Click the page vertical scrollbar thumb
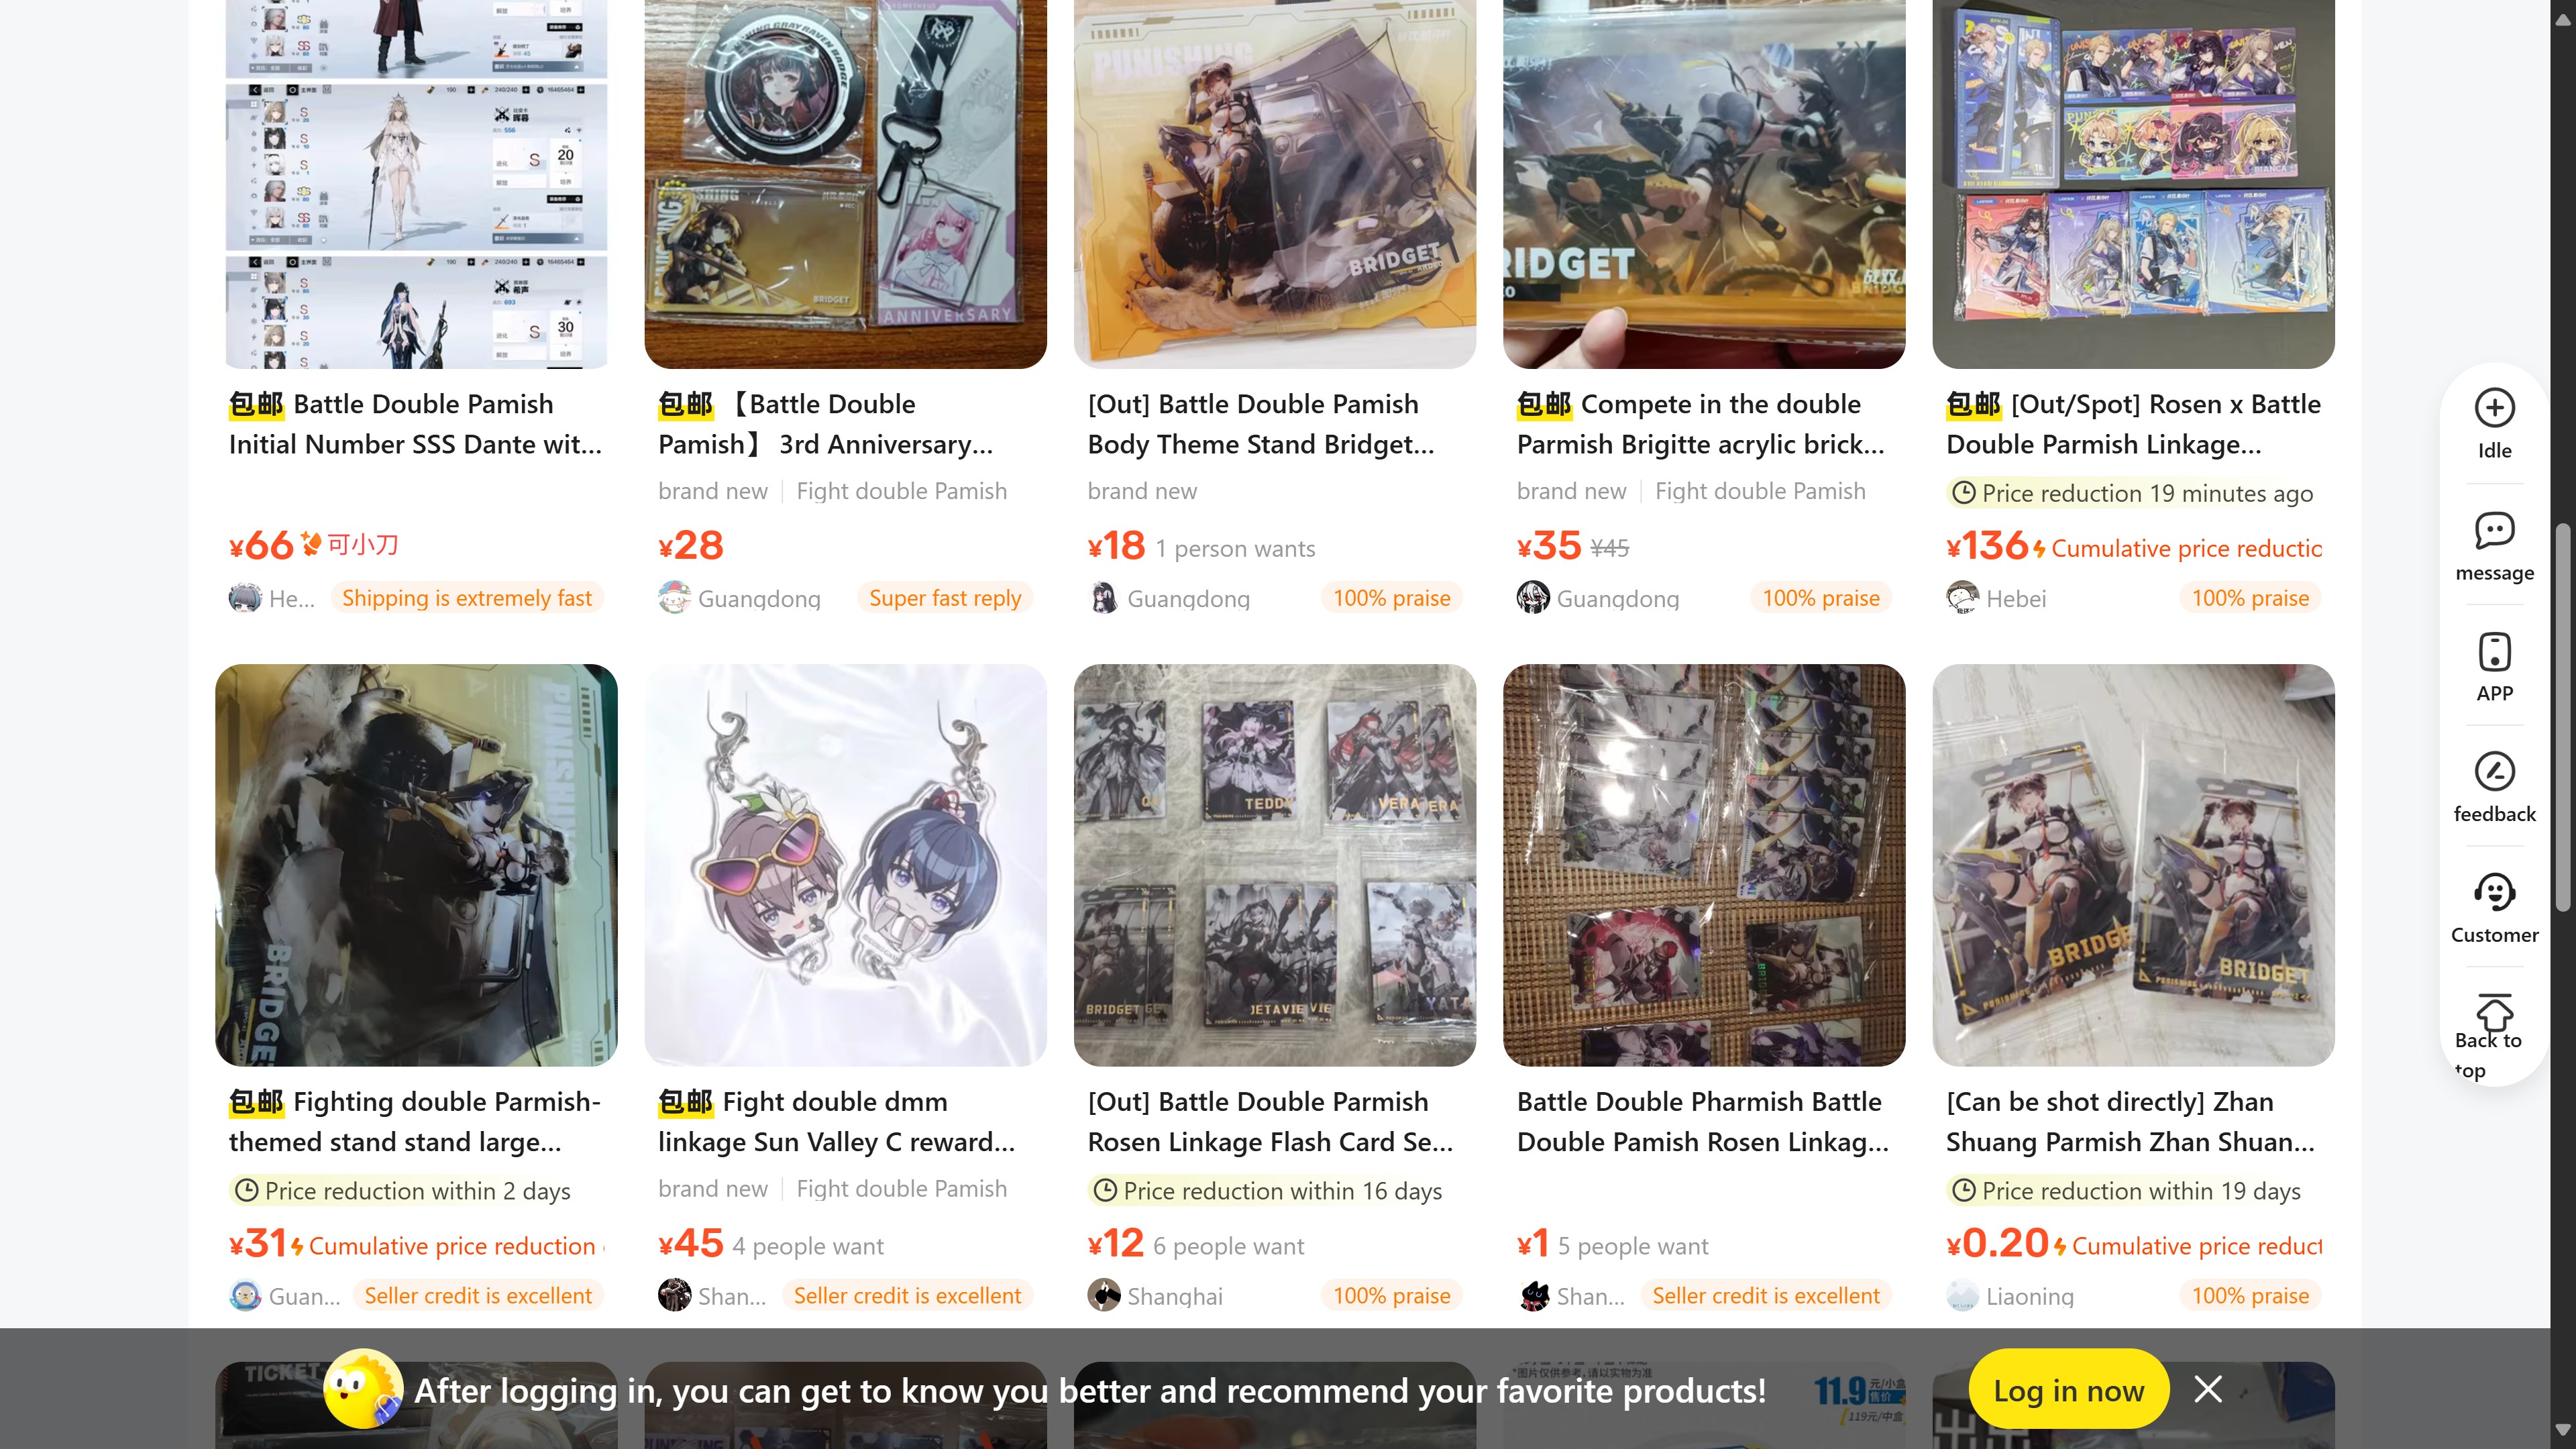This screenshot has width=2576, height=1449. [x=2562, y=717]
